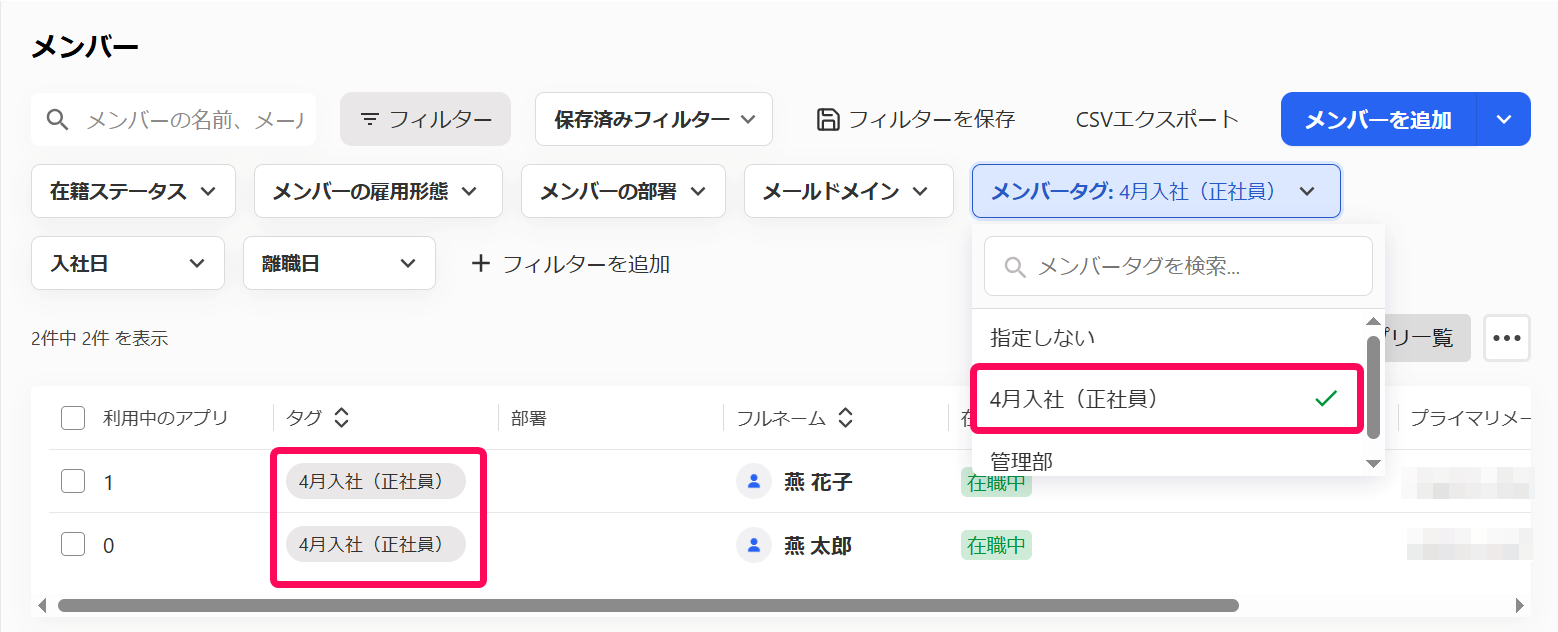
Task: Click the 部署 column header
Action: pyautogui.click(x=529, y=418)
